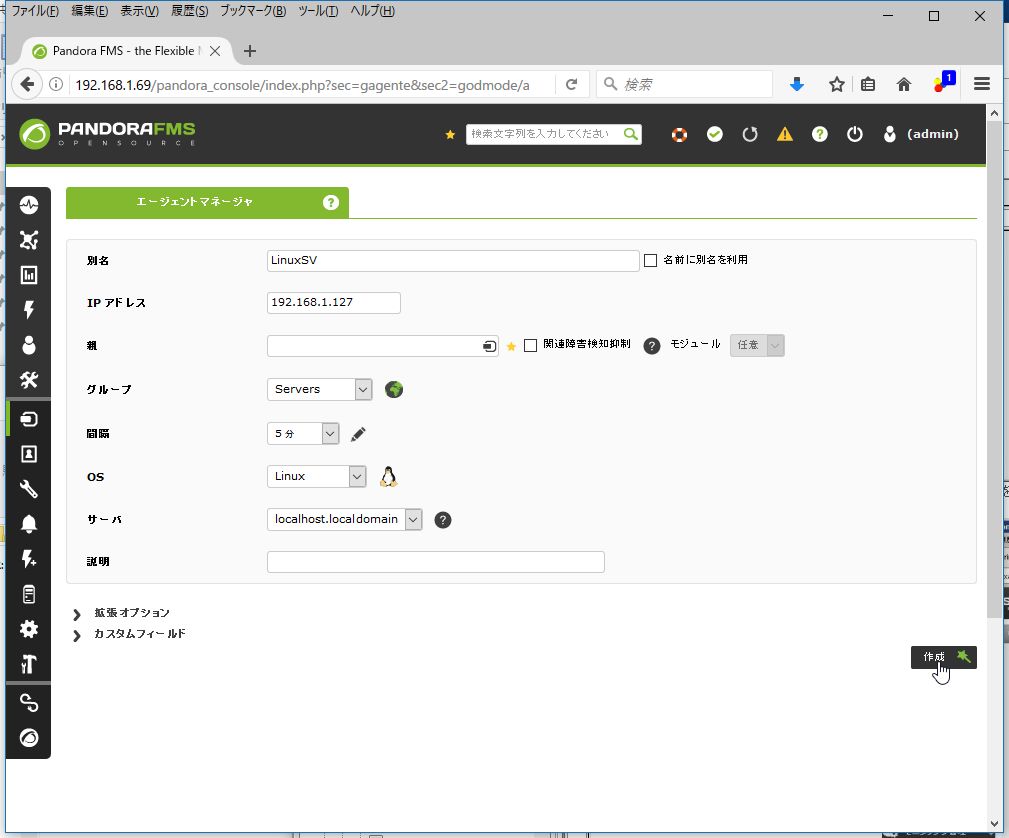The height and width of the screenshot is (838, 1009).
Task: Click the magnifier in Pandora search box
Action: (x=631, y=134)
